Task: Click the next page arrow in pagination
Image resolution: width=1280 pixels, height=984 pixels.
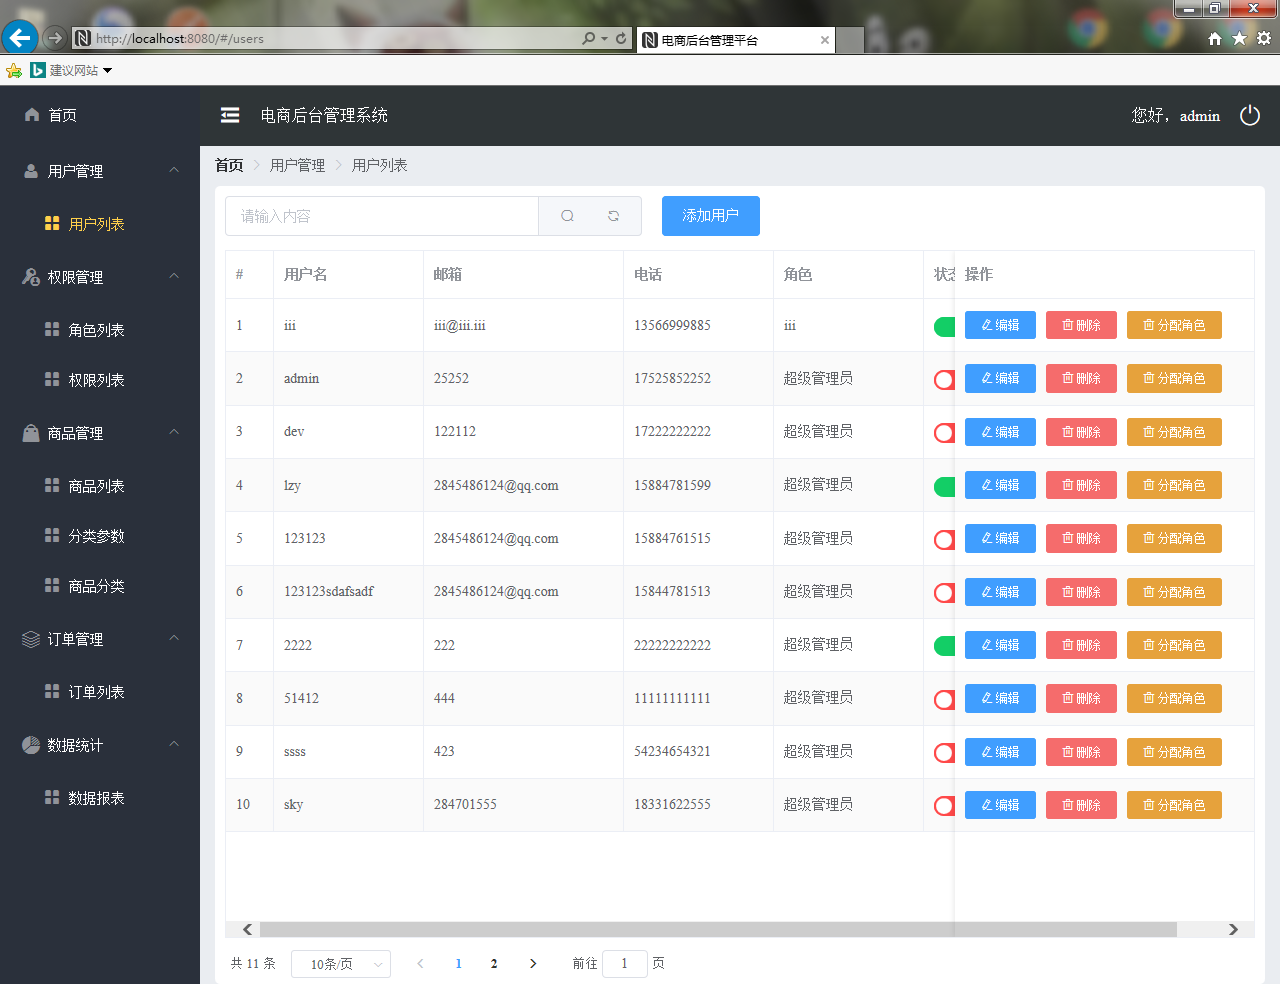Action: [533, 963]
